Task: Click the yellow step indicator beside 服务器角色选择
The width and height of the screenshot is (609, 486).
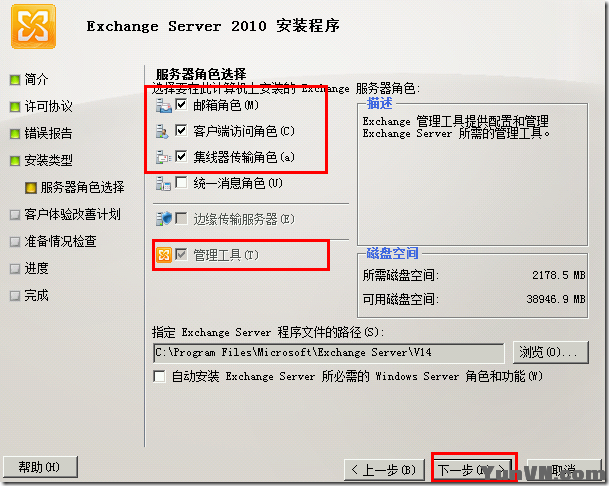Action: (31, 188)
